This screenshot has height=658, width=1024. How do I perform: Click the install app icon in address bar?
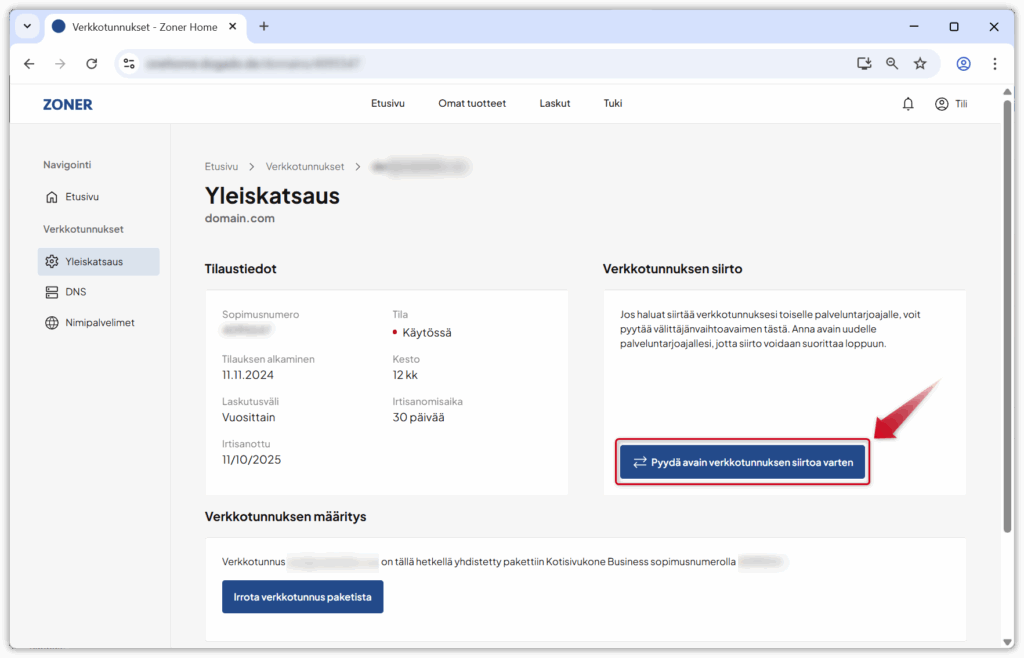[864, 63]
